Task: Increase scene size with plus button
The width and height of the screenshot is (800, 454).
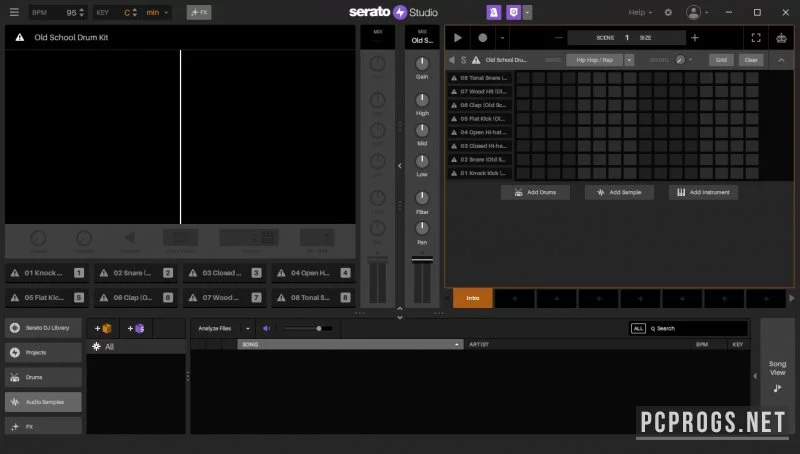Action: (x=694, y=38)
